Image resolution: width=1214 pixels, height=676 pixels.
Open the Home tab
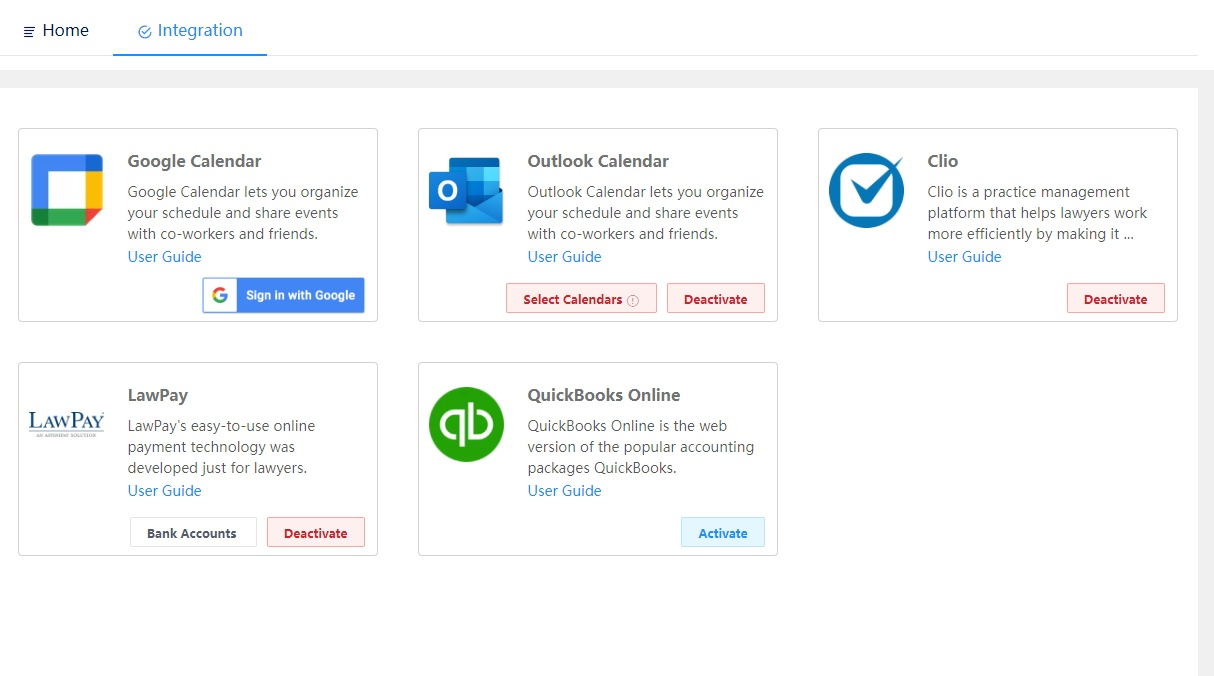[x=56, y=30]
